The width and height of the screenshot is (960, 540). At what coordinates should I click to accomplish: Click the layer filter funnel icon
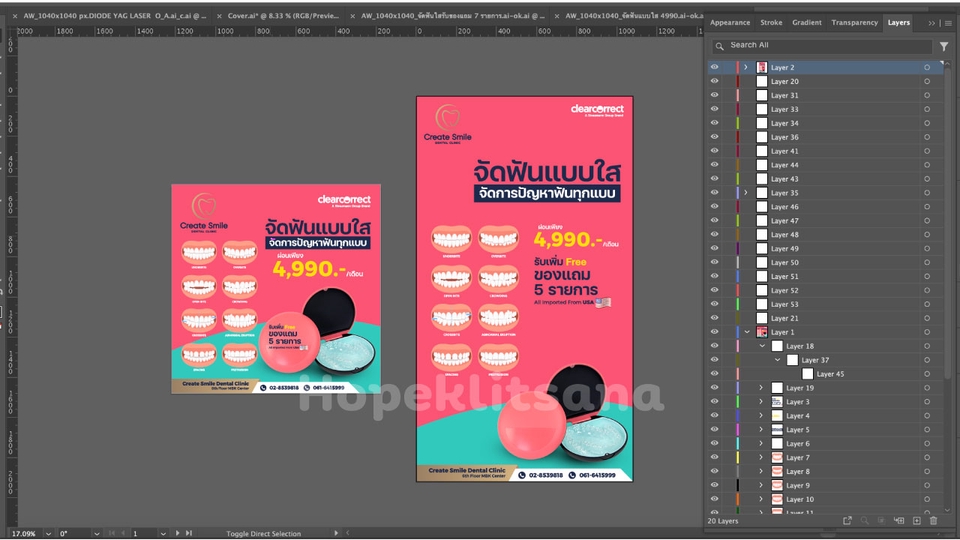pos(944,46)
